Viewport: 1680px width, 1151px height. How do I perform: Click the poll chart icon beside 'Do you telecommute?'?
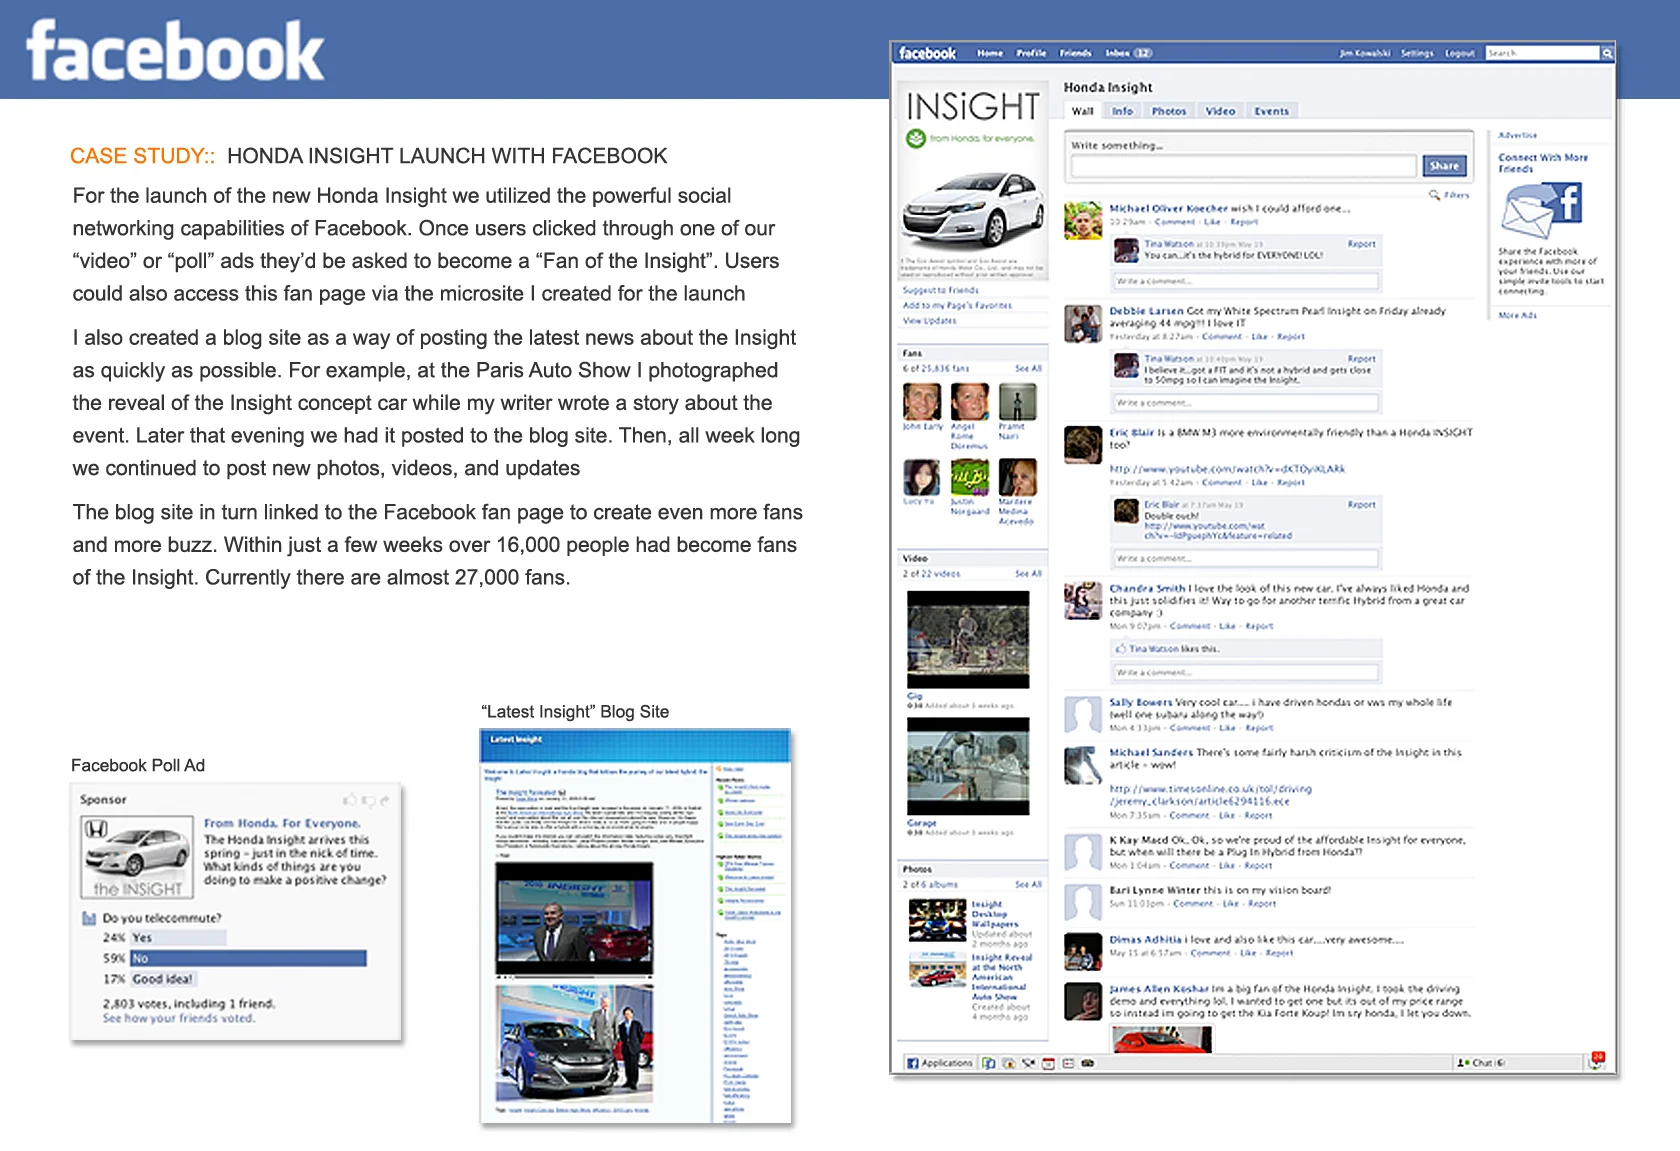coord(89,918)
